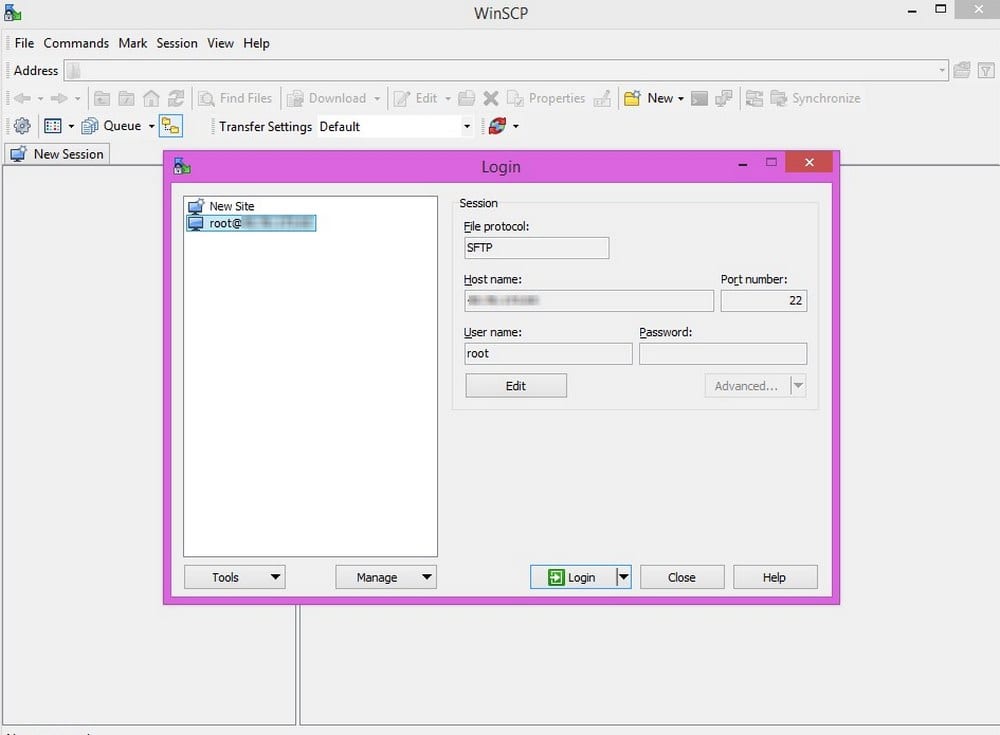
Task: Click the open directory icon beside Address bar
Action: 962,70
